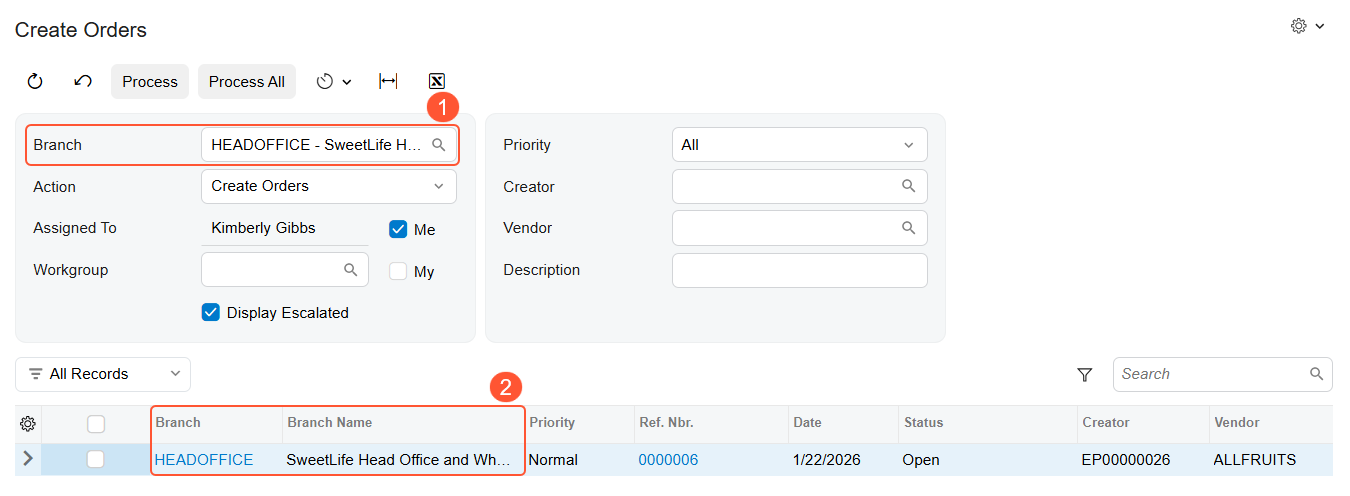Click the Description input field
This screenshot has width=1350, height=496.
pyautogui.click(x=800, y=270)
